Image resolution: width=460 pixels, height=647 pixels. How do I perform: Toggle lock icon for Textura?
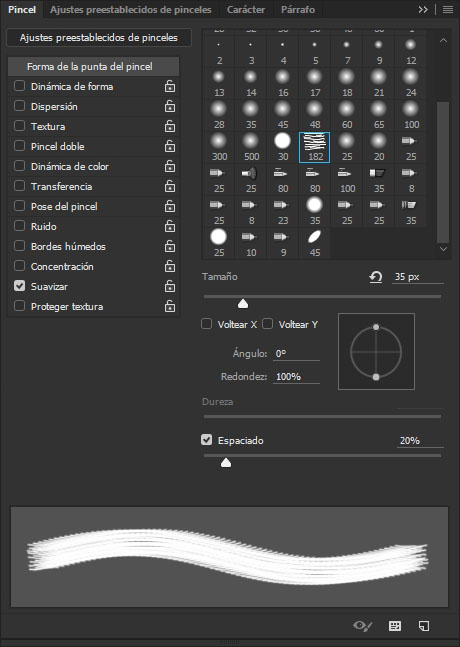(170, 126)
